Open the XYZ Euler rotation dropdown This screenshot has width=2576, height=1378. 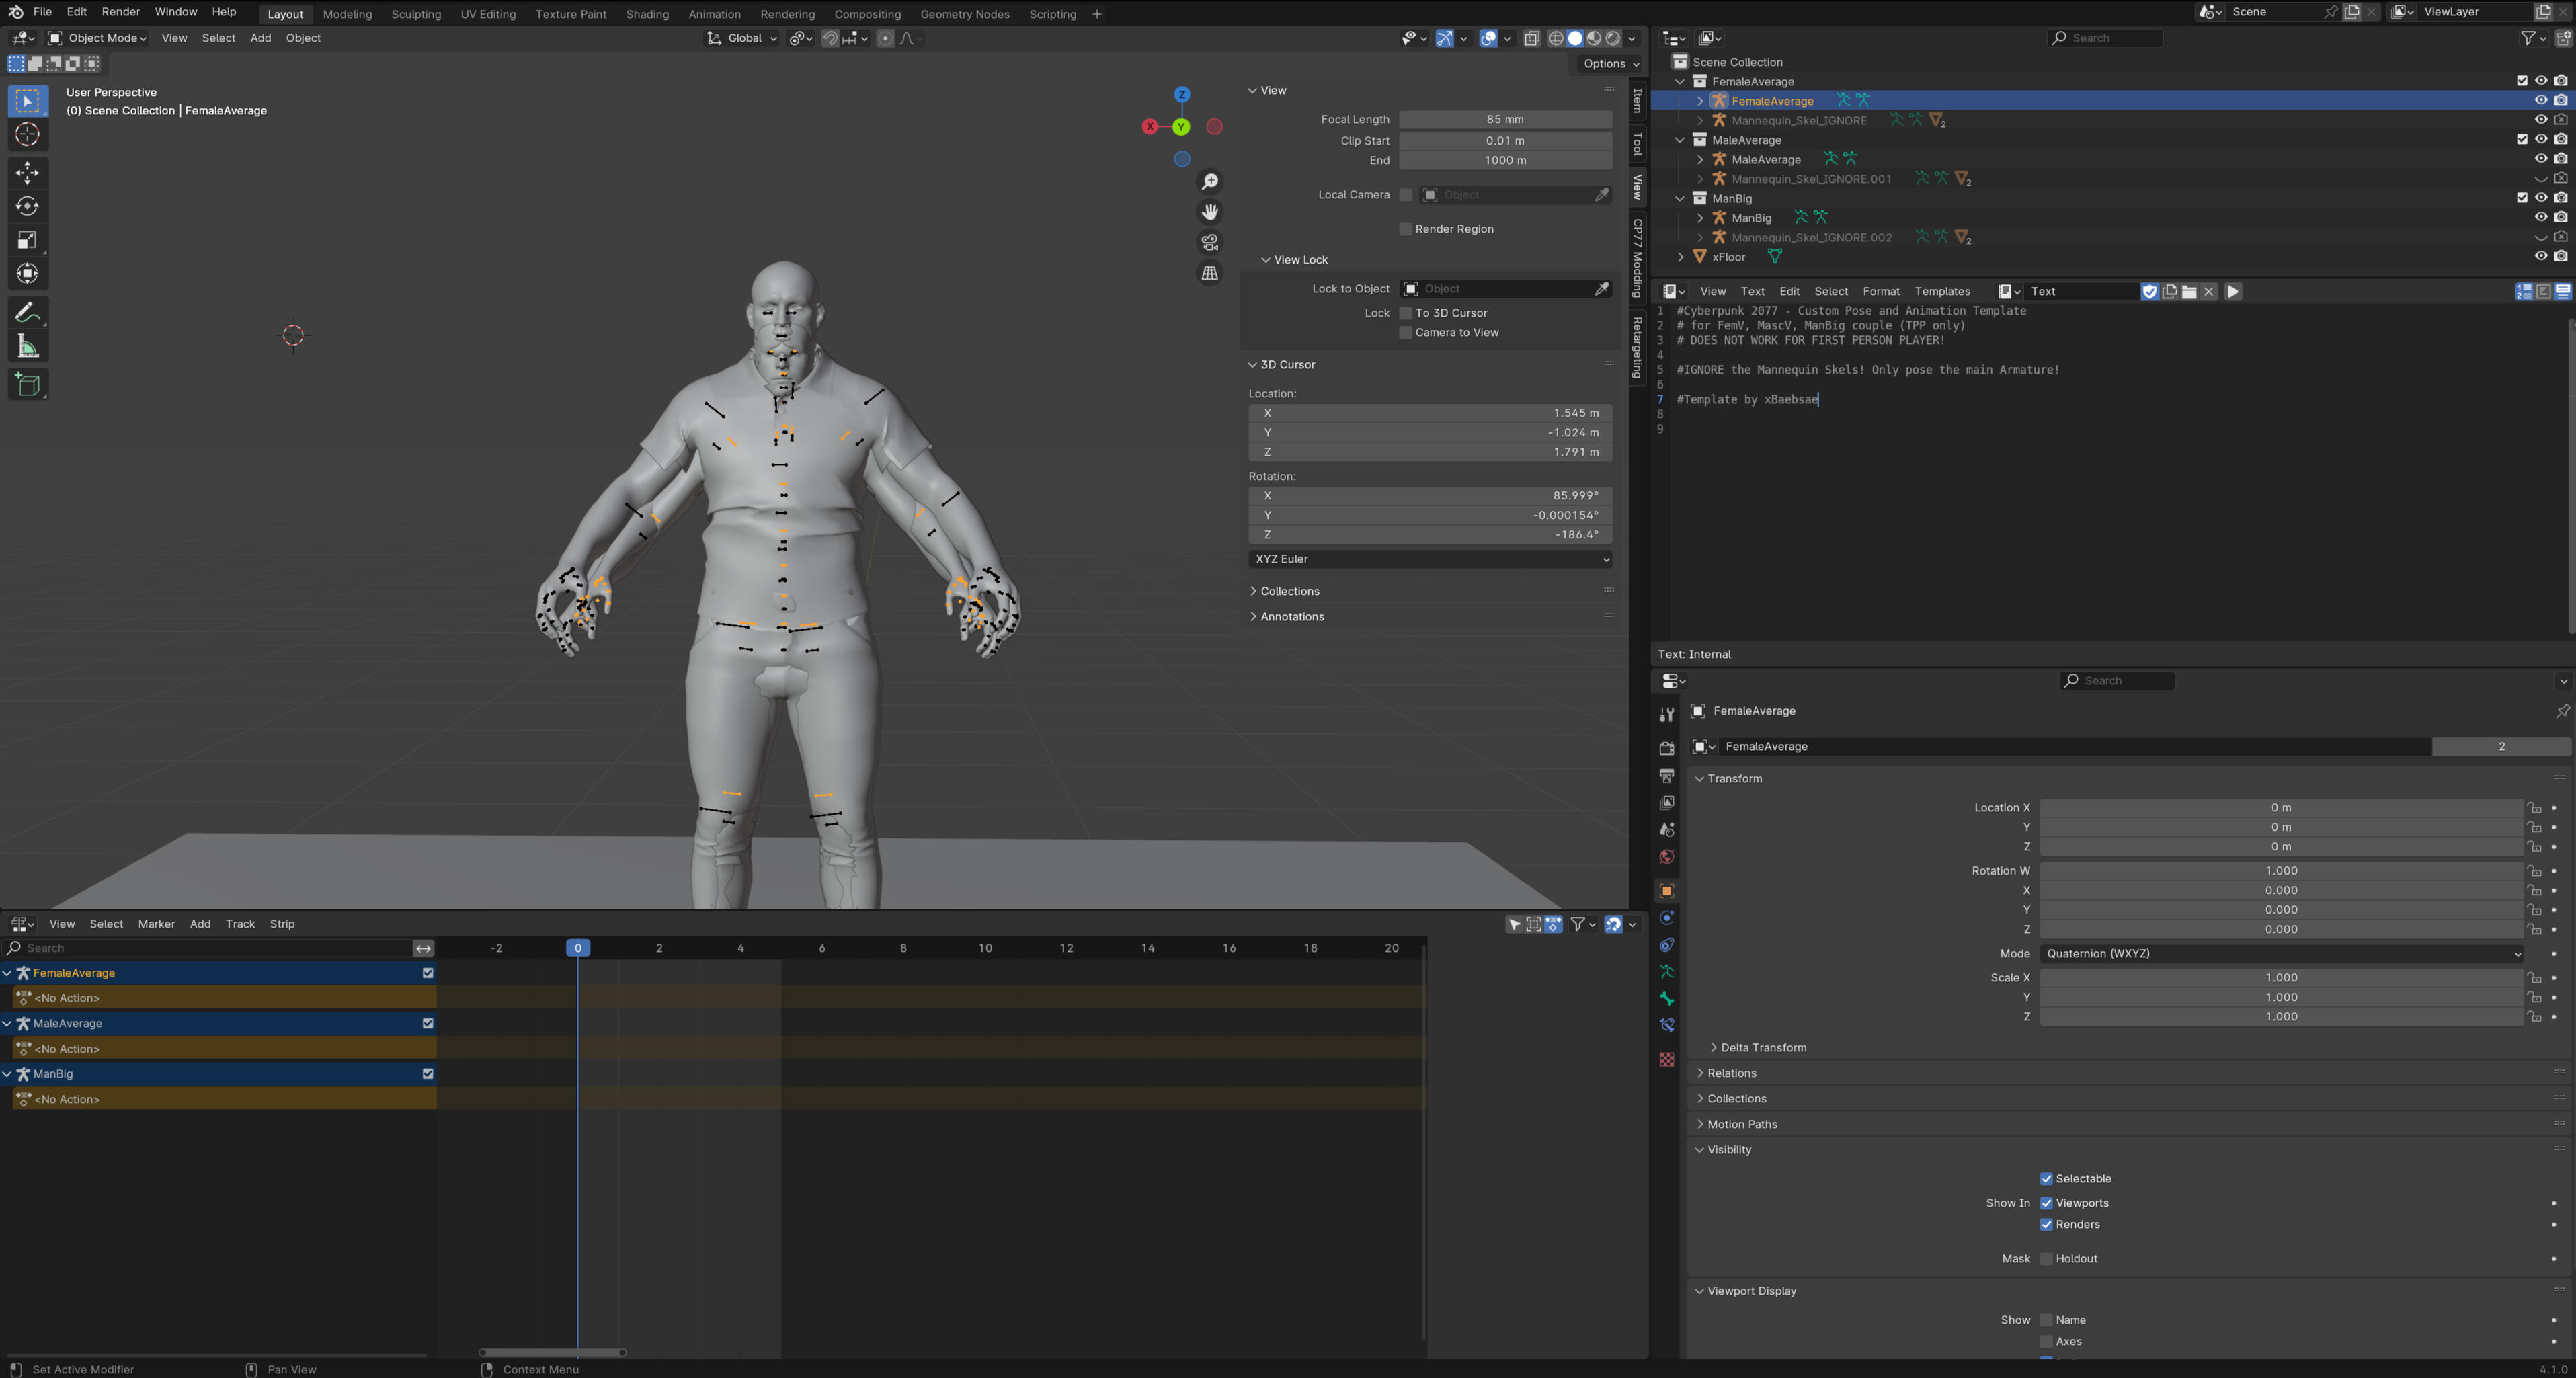(x=1430, y=559)
